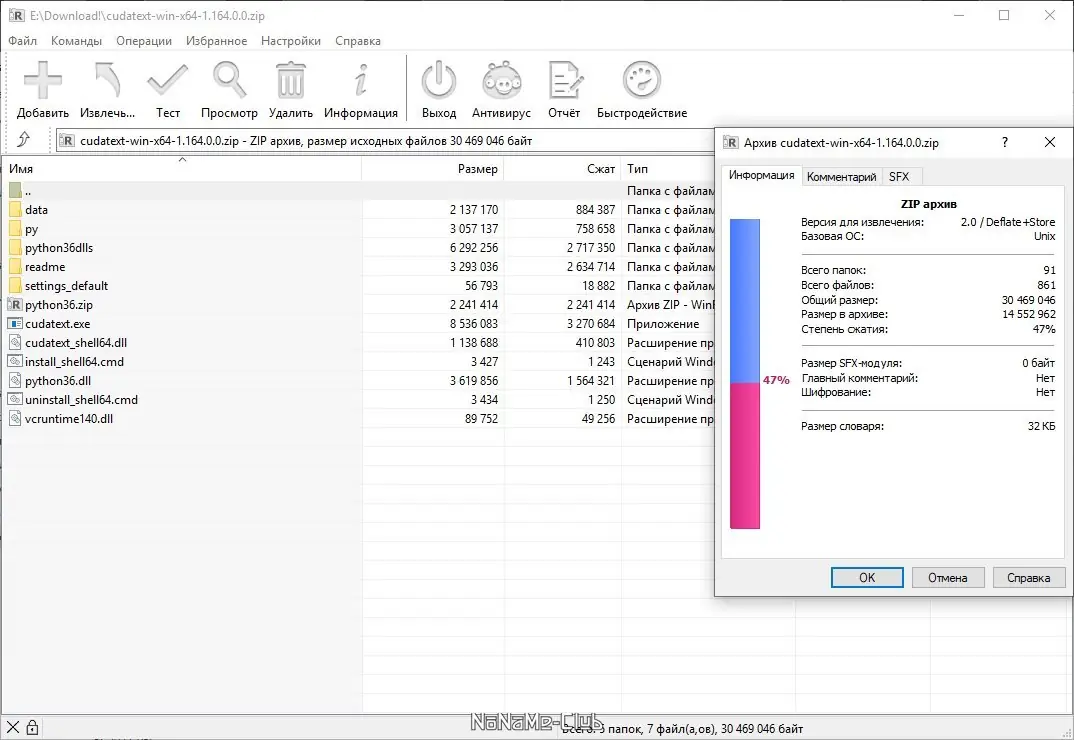Click python36.zip archive icon
Image resolution: width=1074 pixels, height=740 pixels.
click(x=15, y=304)
